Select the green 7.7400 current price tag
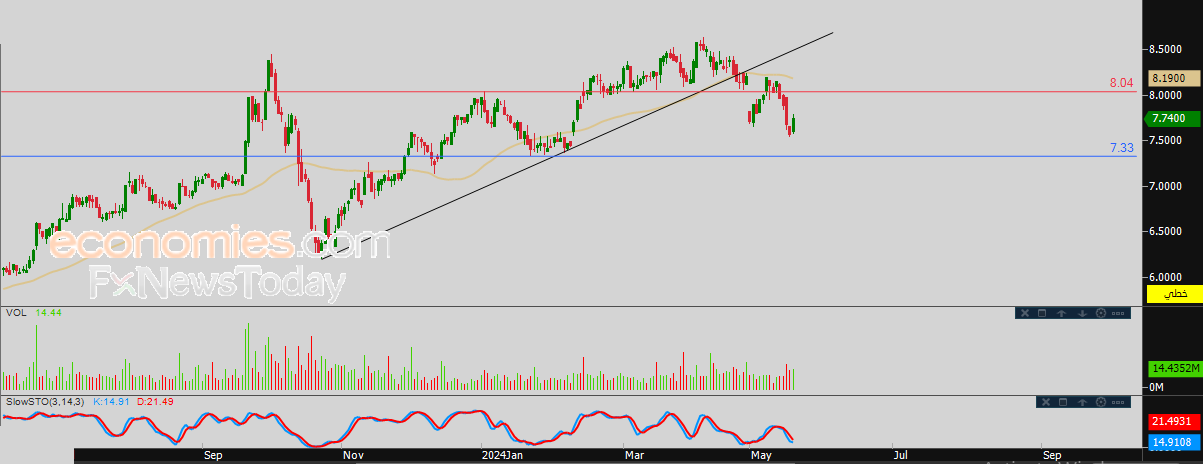1203x464 pixels. 1174,118
